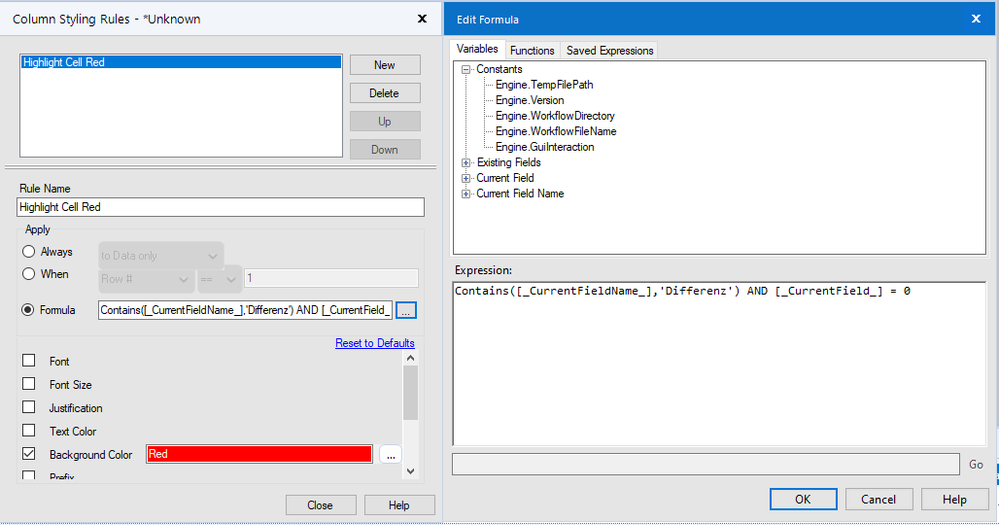Select the When radio option

coord(29,274)
